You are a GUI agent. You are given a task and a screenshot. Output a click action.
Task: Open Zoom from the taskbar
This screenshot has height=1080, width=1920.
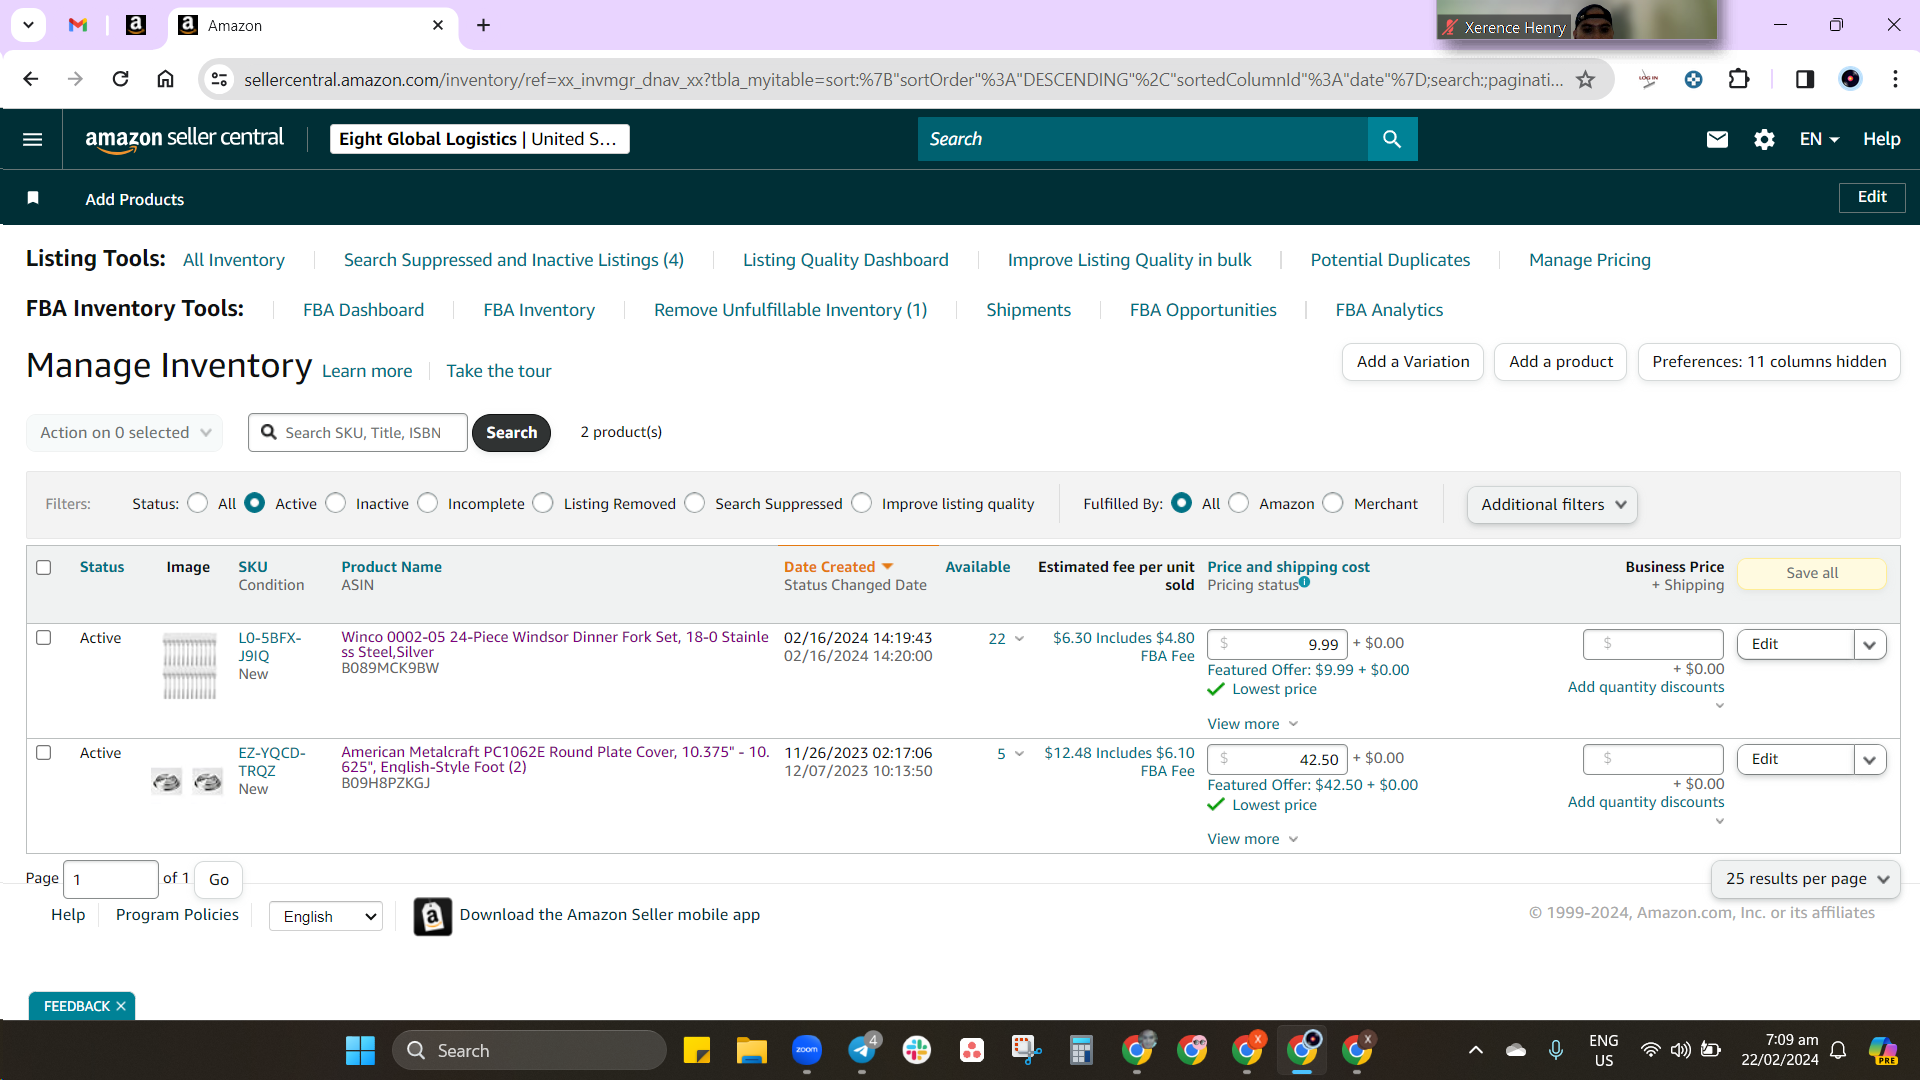(x=806, y=1050)
